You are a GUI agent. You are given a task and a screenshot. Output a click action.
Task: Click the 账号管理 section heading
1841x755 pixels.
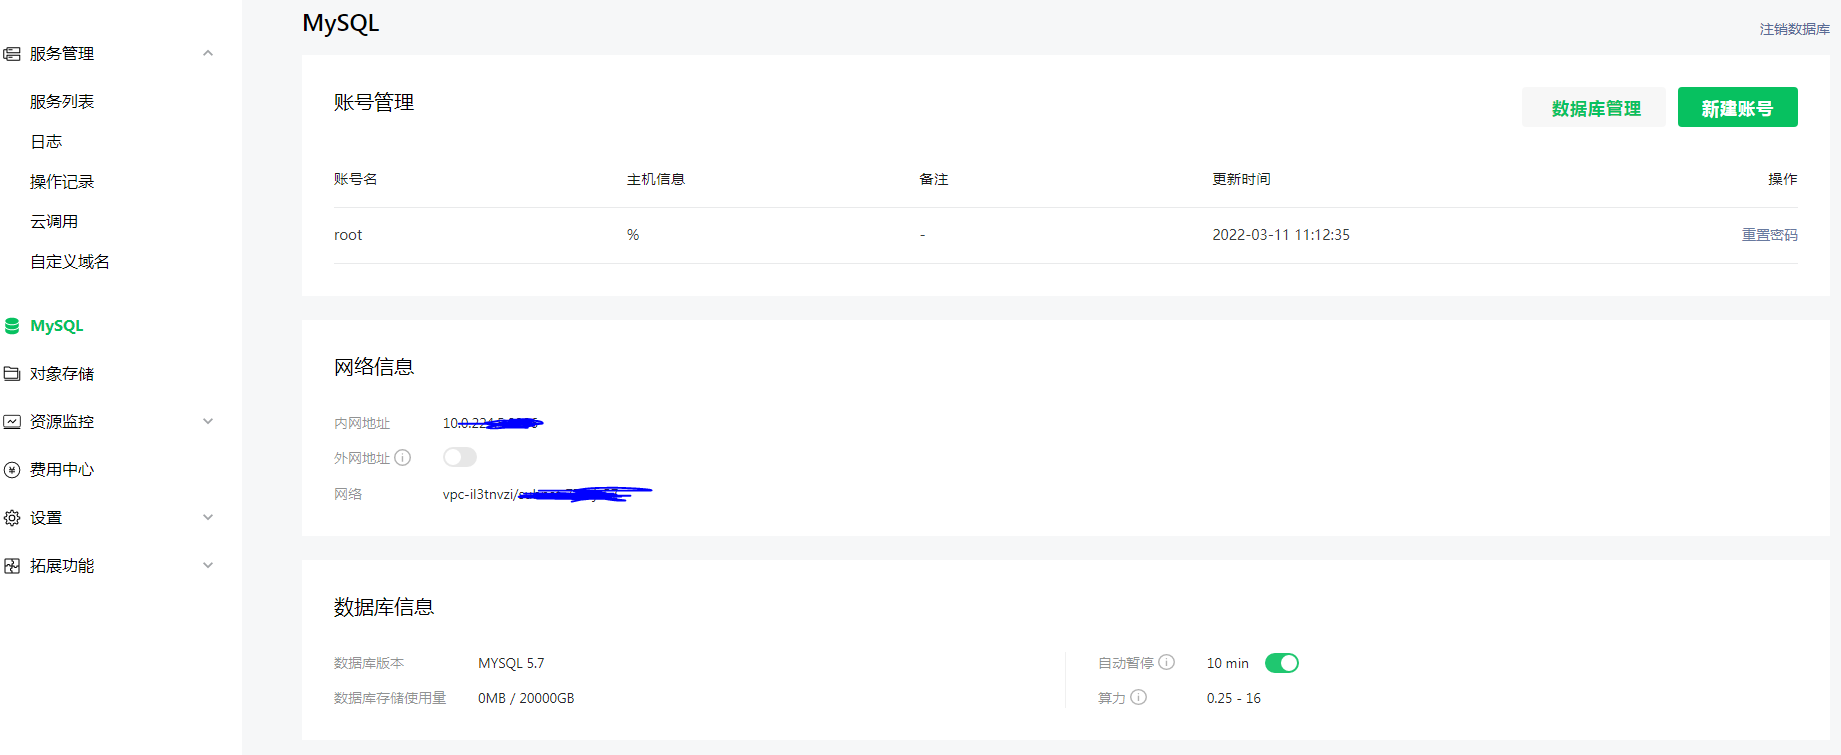pyautogui.click(x=374, y=102)
